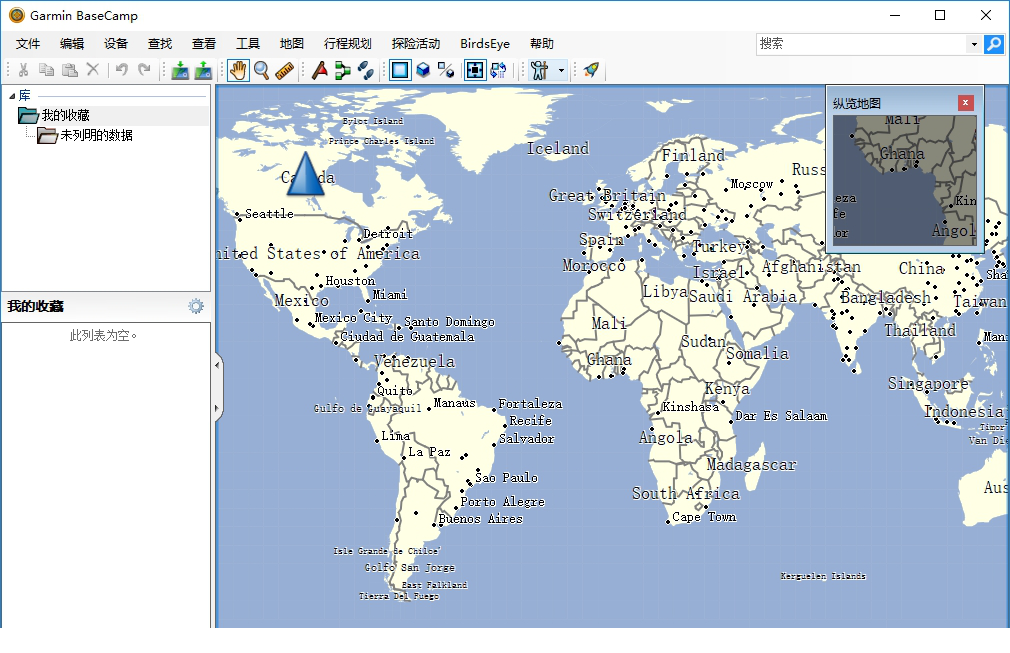Open the 查看 menu
1010x653 pixels.
[x=204, y=44]
